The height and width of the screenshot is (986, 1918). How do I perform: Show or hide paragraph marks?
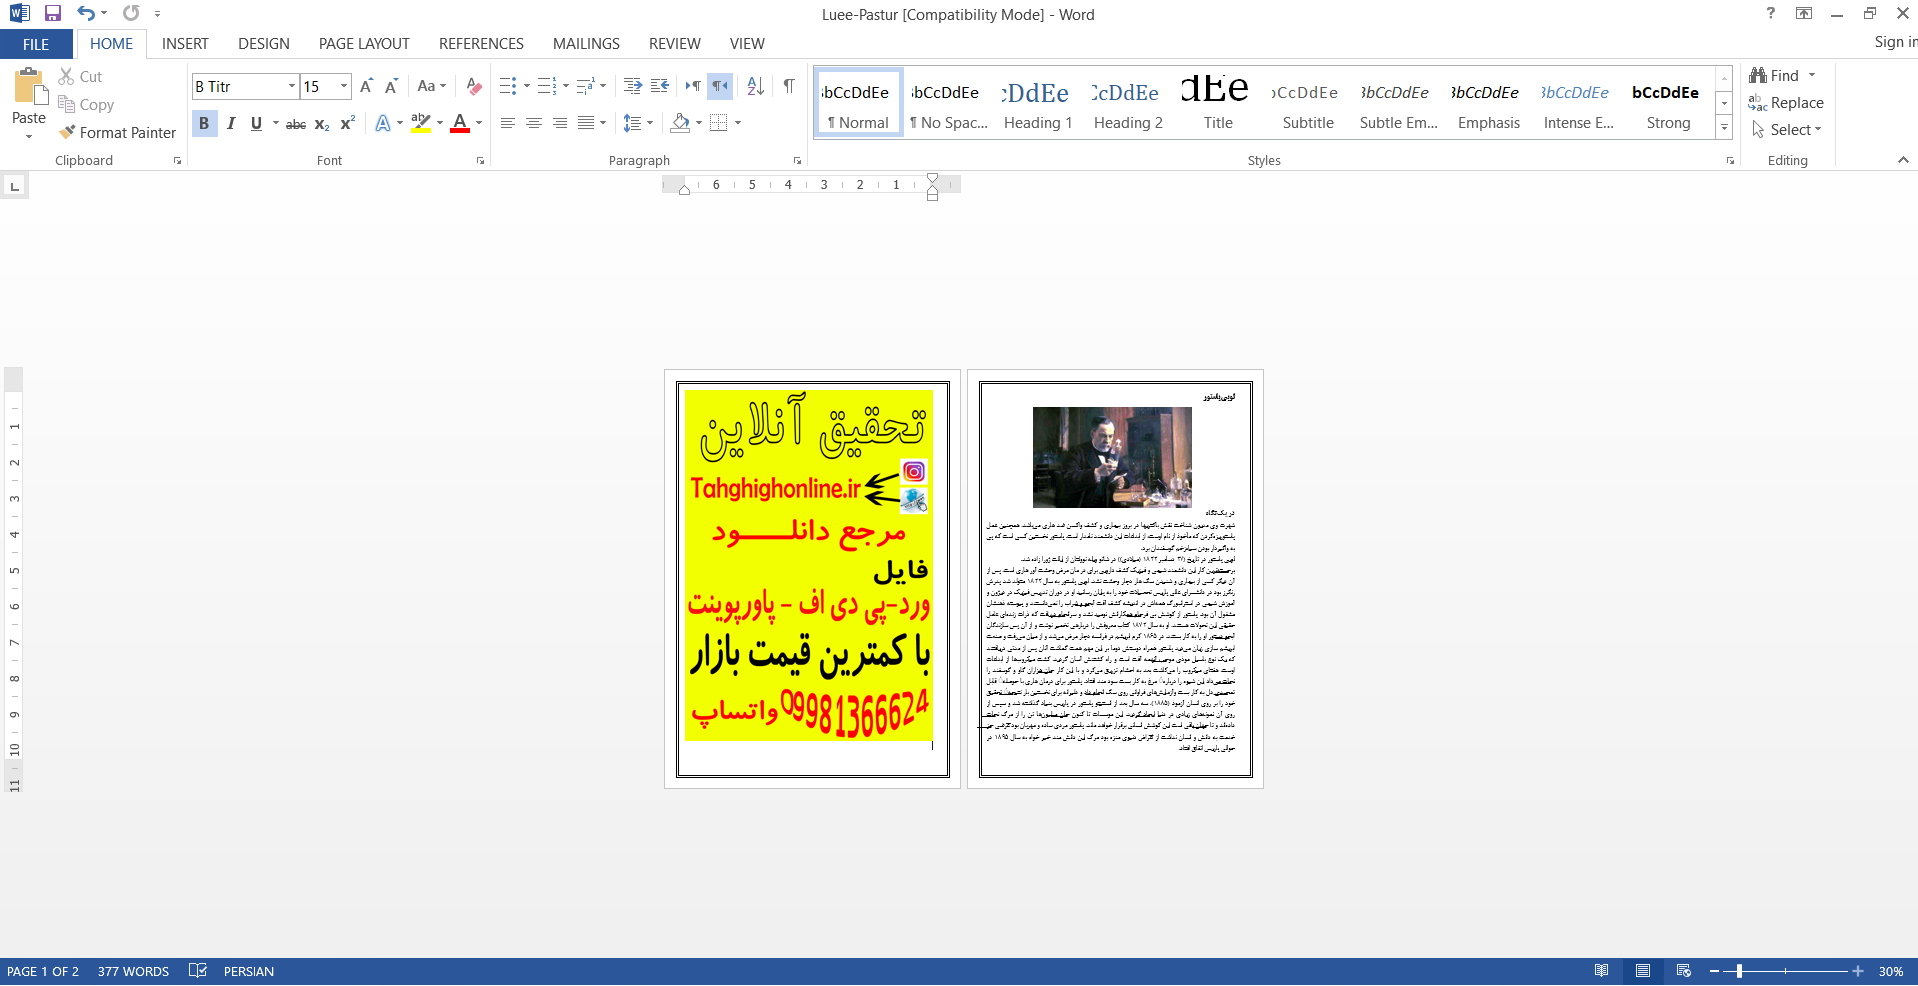click(789, 87)
